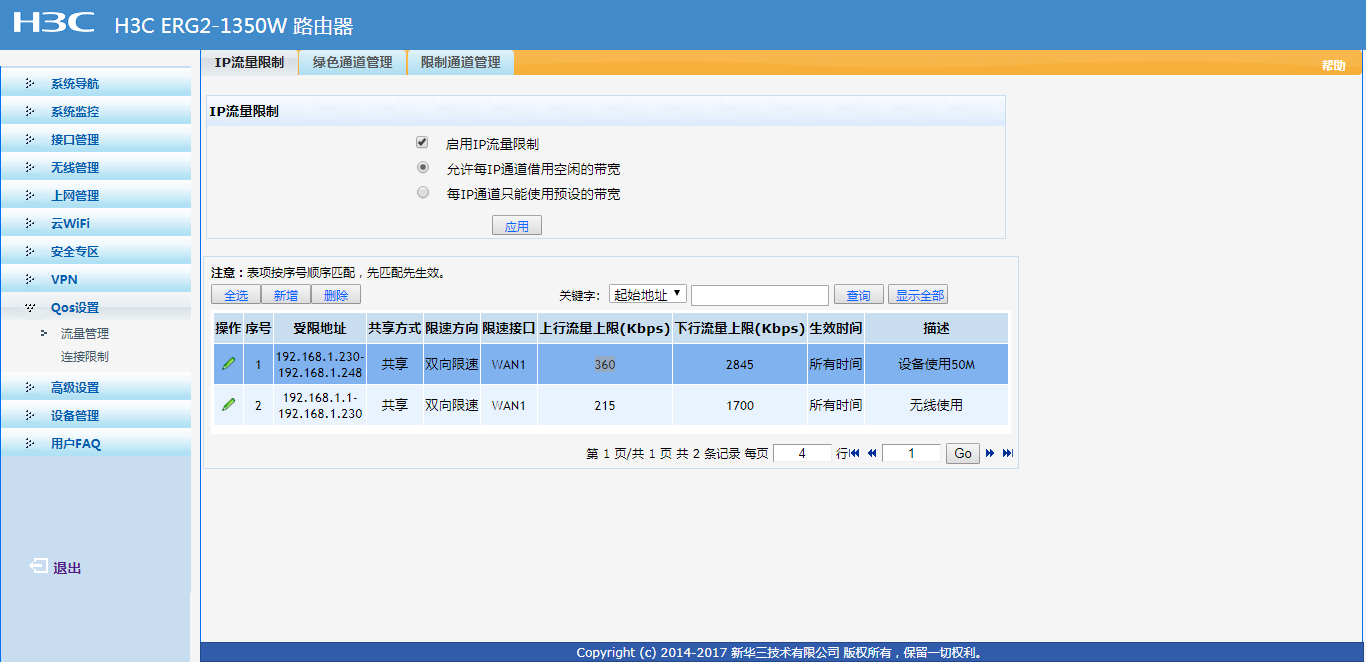Focus the rows-per-page field showing 4

tap(803, 453)
